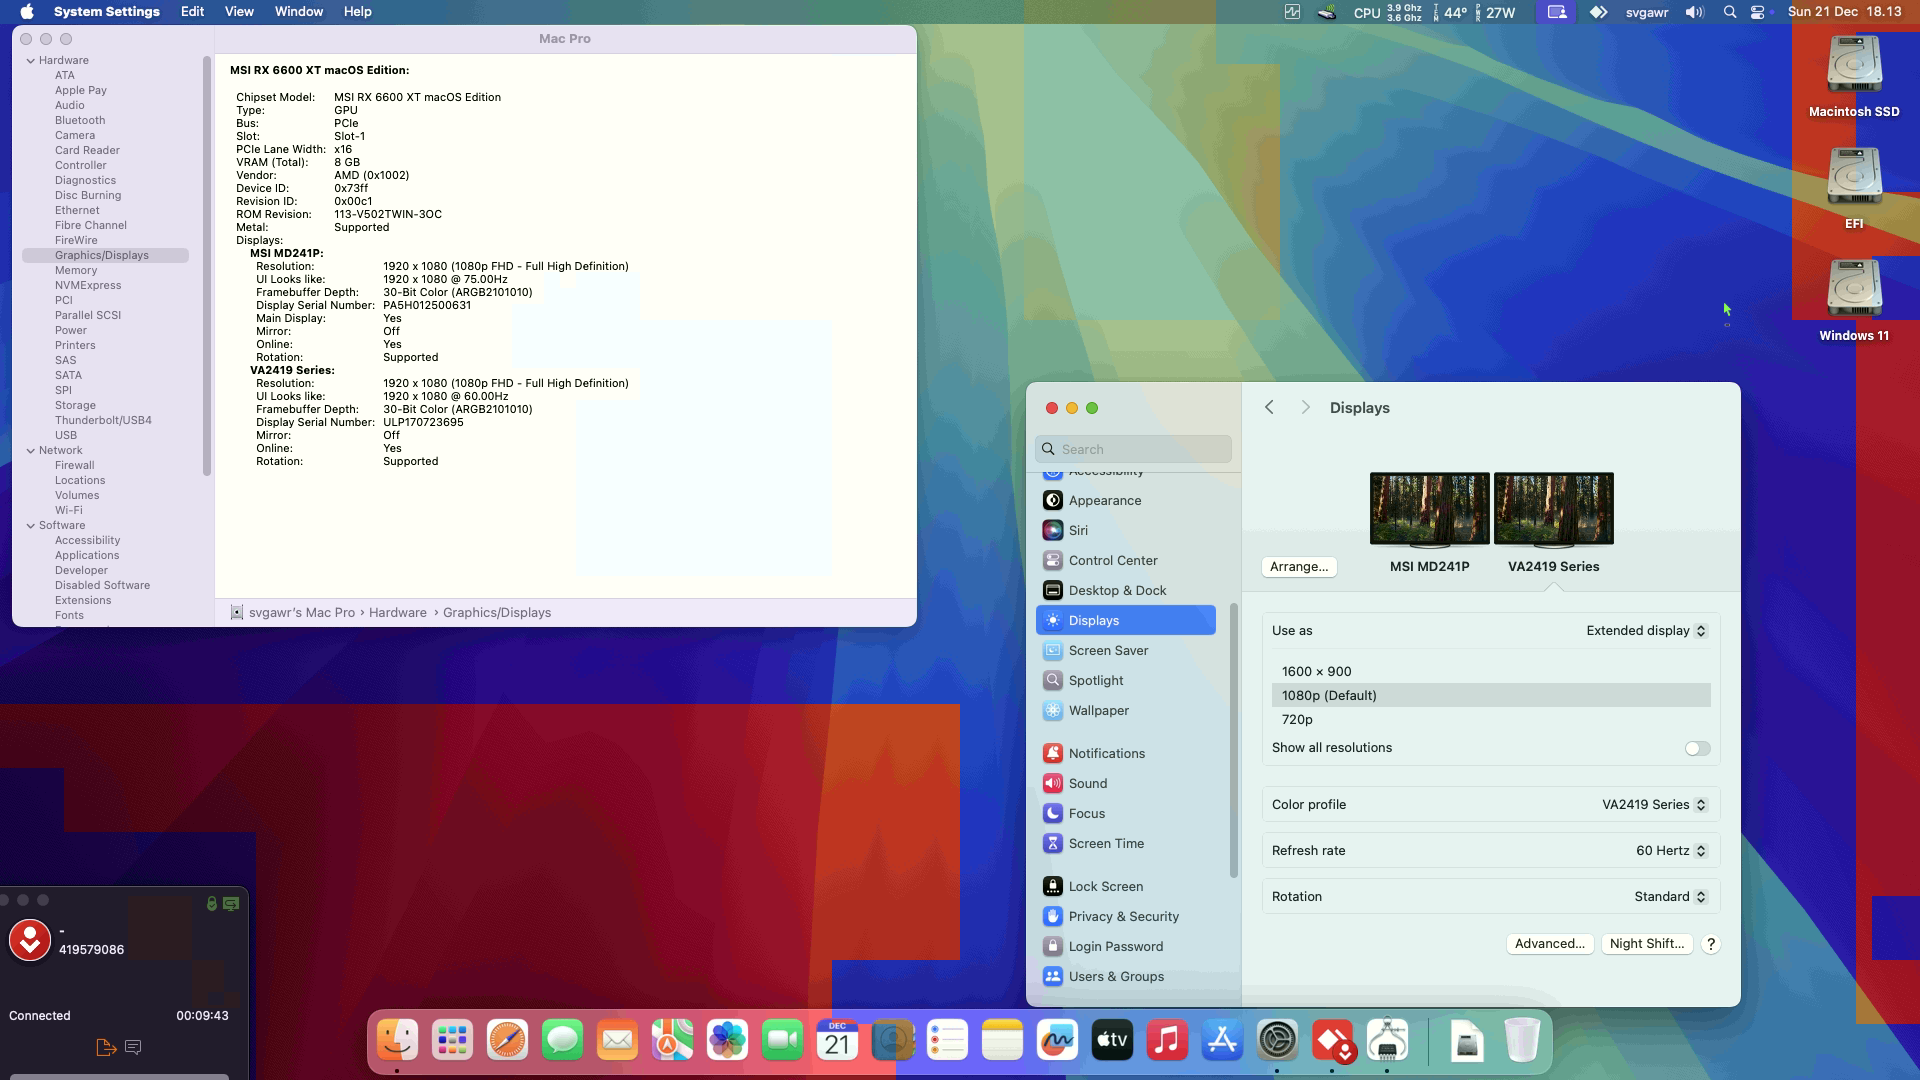Toggle Show all resolutions switch

[1697, 748]
